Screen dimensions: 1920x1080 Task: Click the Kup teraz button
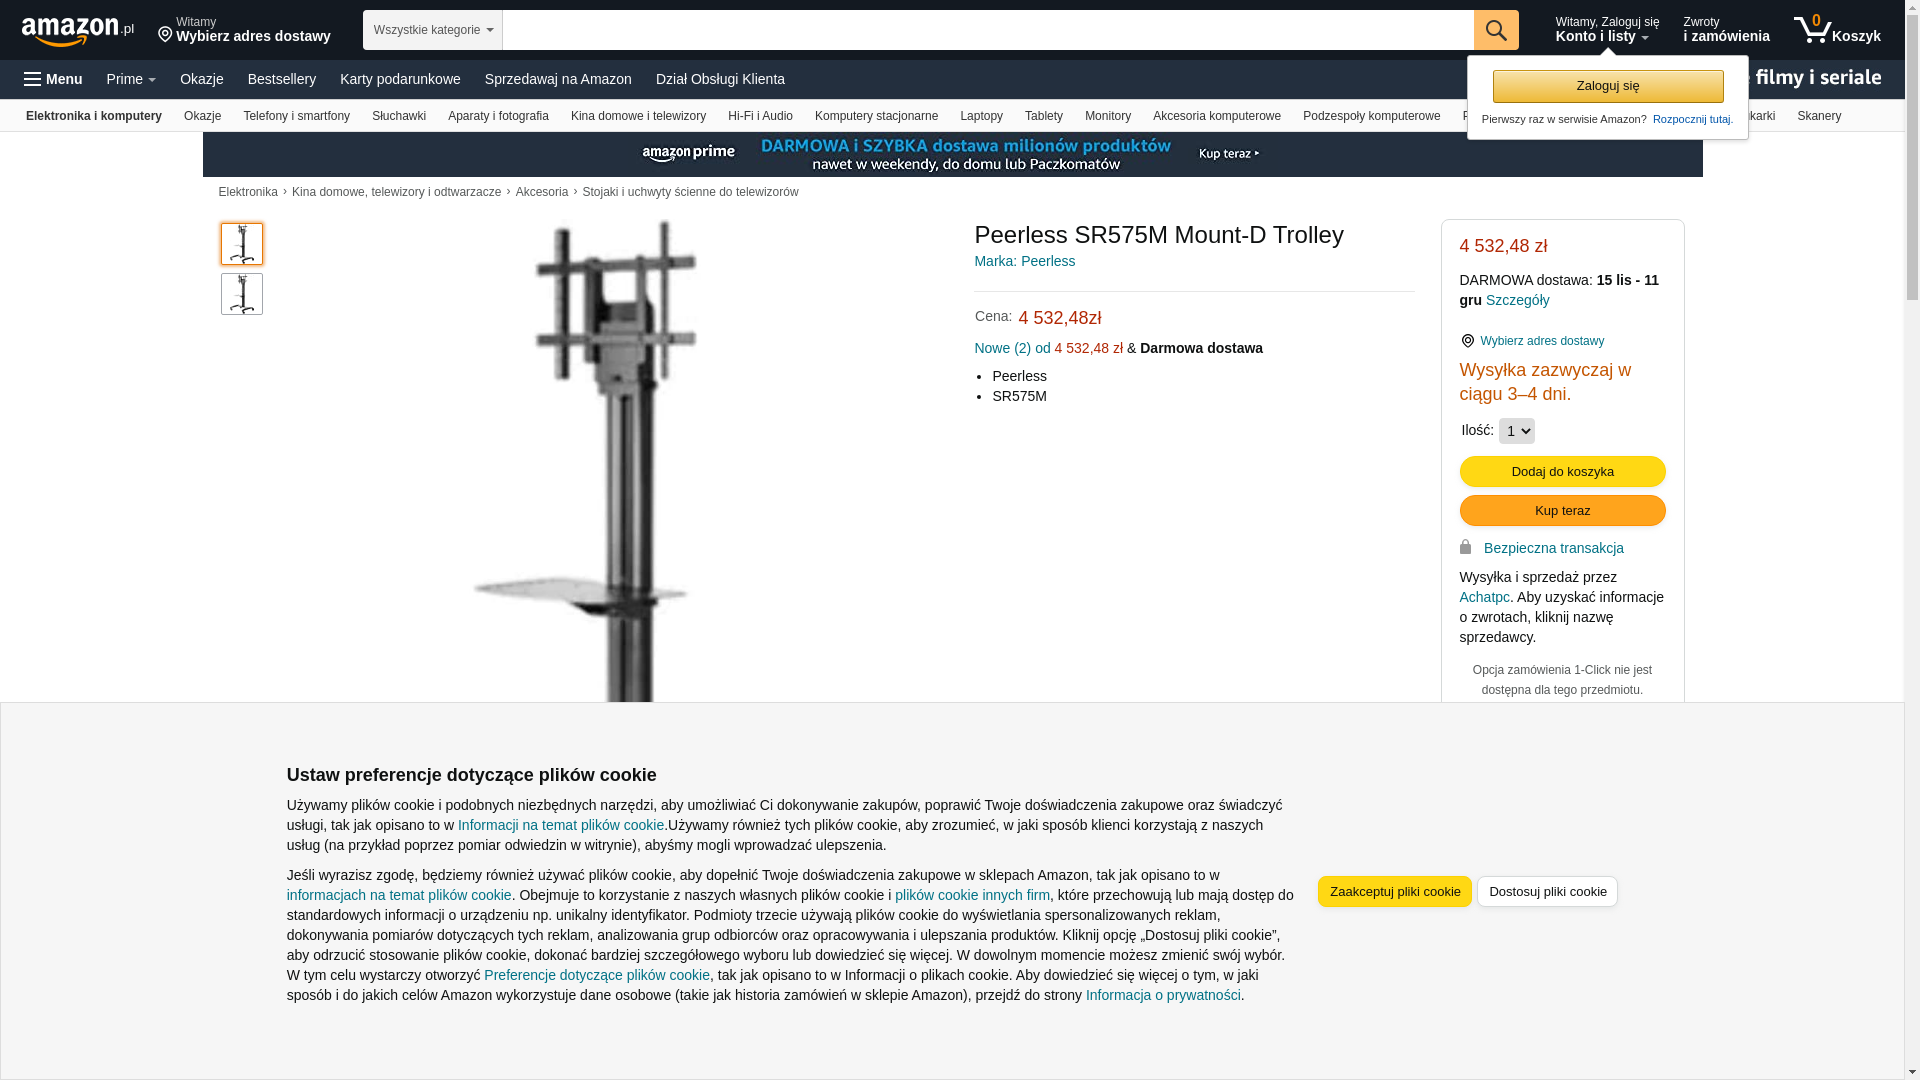click(1563, 511)
